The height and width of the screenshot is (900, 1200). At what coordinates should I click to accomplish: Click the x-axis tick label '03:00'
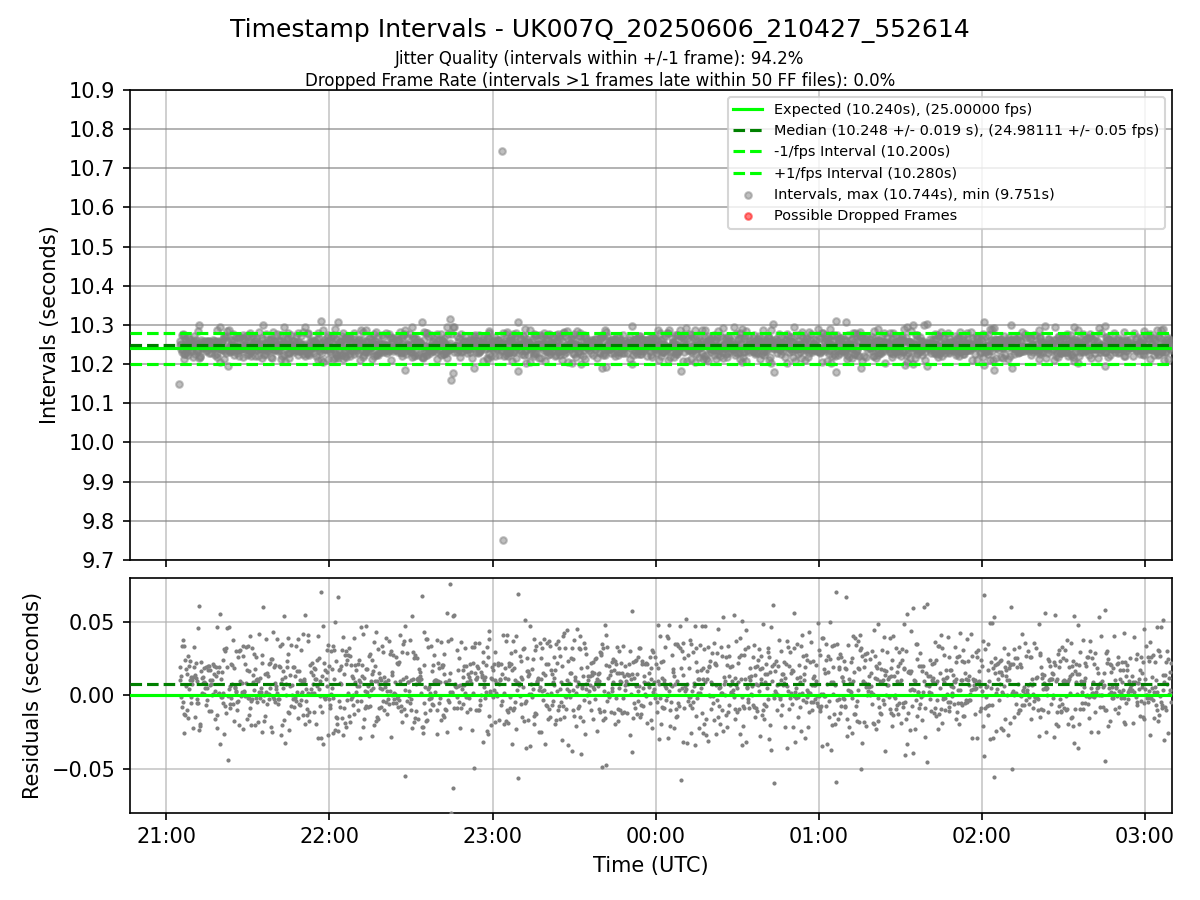pos(1145,835)
